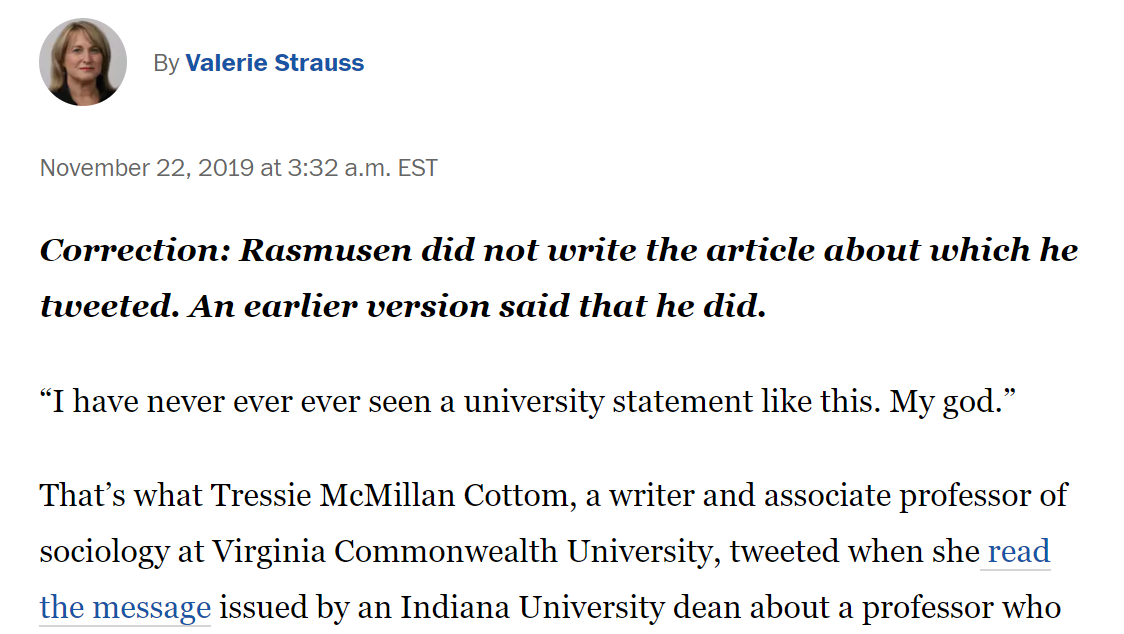The width and height of the screenshot is (1124, 634).
Task: Click the phrase "My god."
Action: point(953,402)
